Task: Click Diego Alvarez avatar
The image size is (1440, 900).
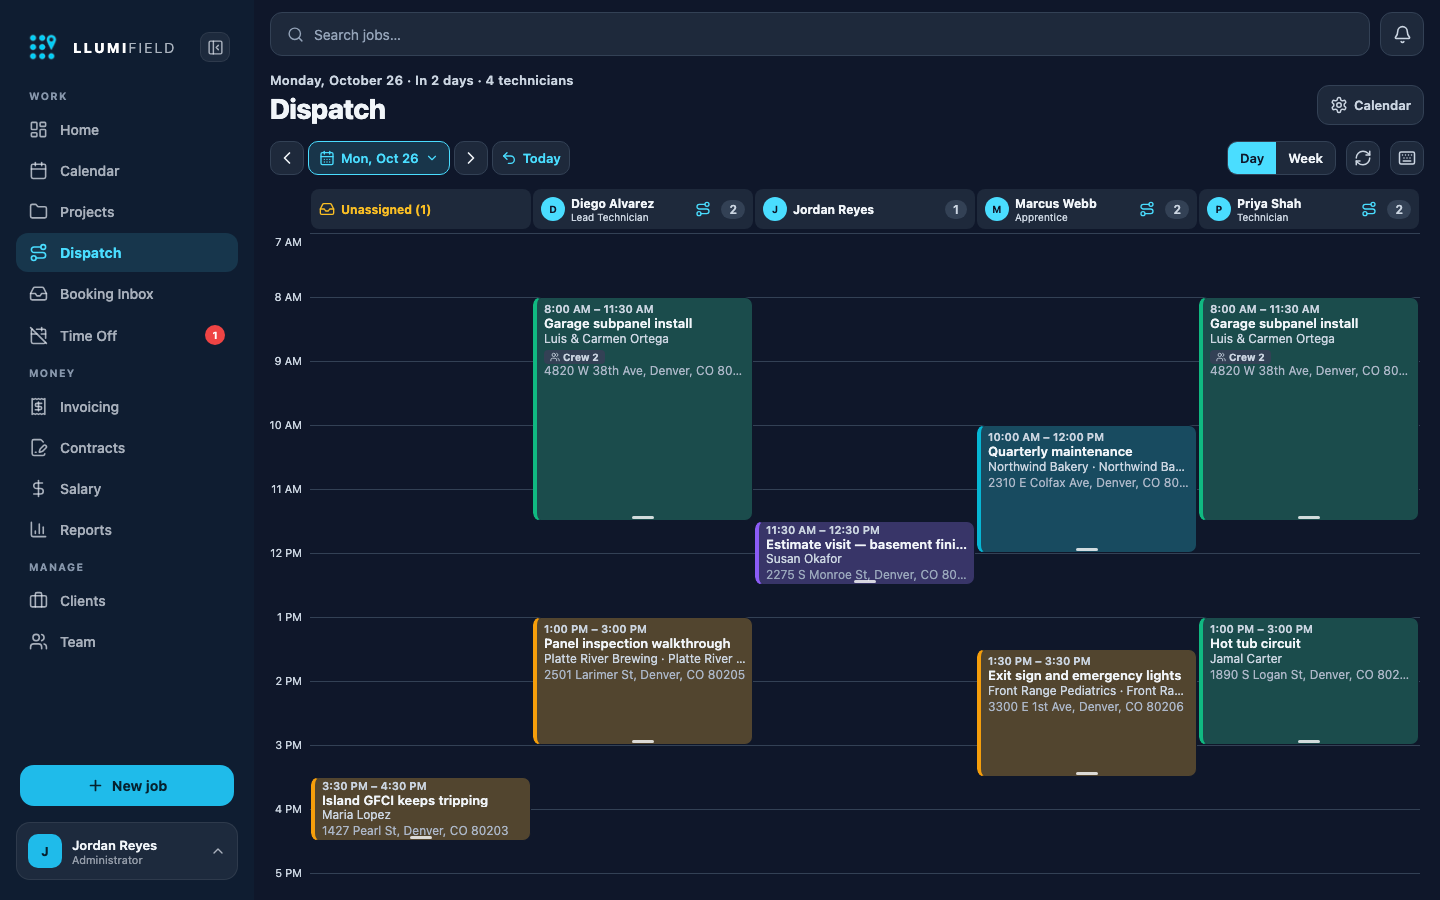Action: (553, 209)
